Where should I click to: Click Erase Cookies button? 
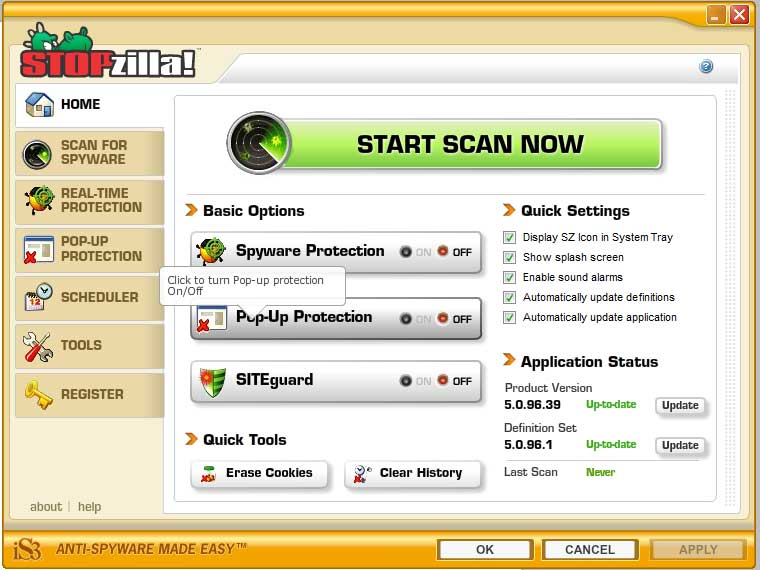[259, 474]
